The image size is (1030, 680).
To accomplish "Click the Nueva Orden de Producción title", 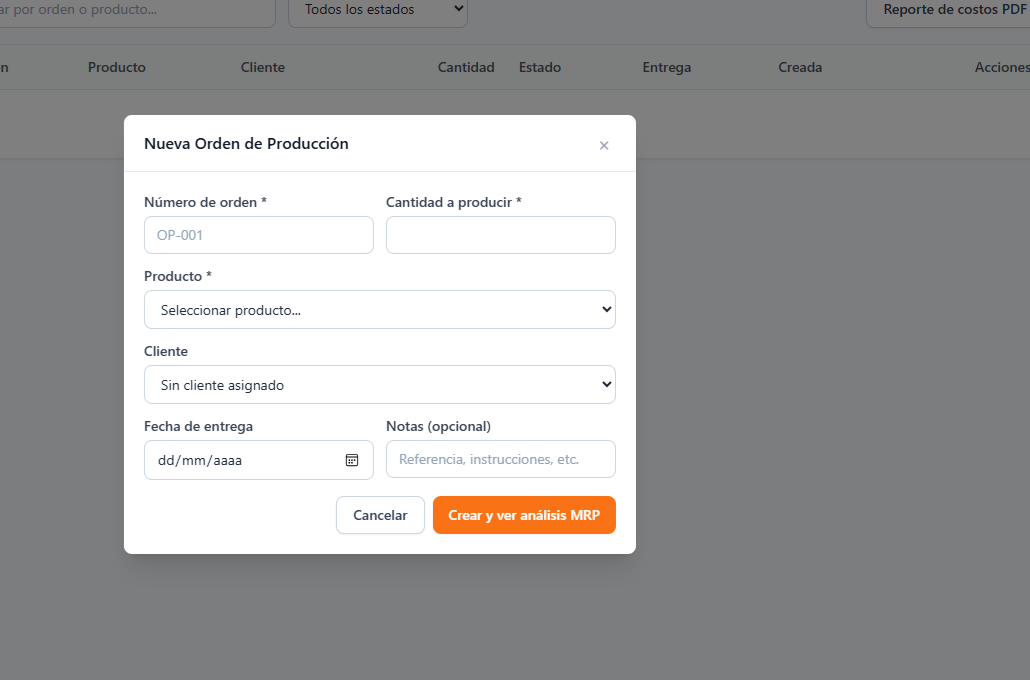I will tap(246, 143).
